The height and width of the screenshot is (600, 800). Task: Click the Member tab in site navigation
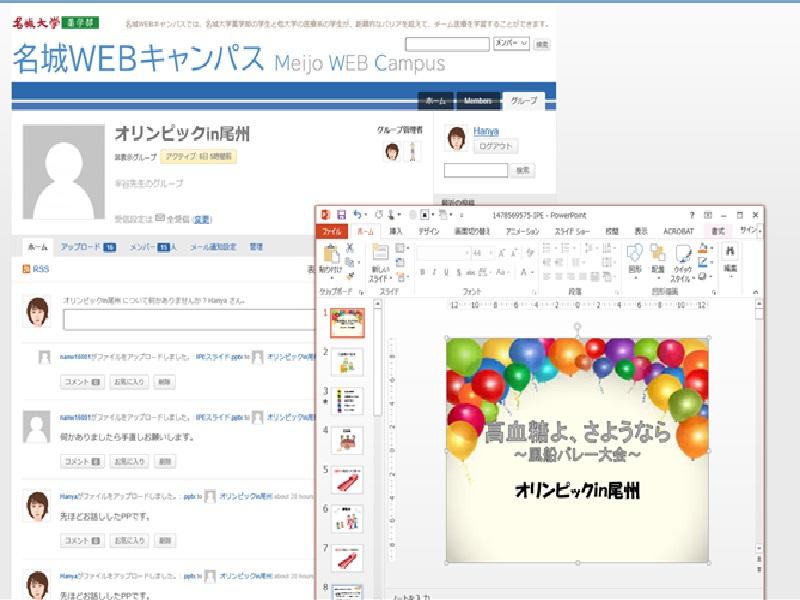[x=478, y=101]
